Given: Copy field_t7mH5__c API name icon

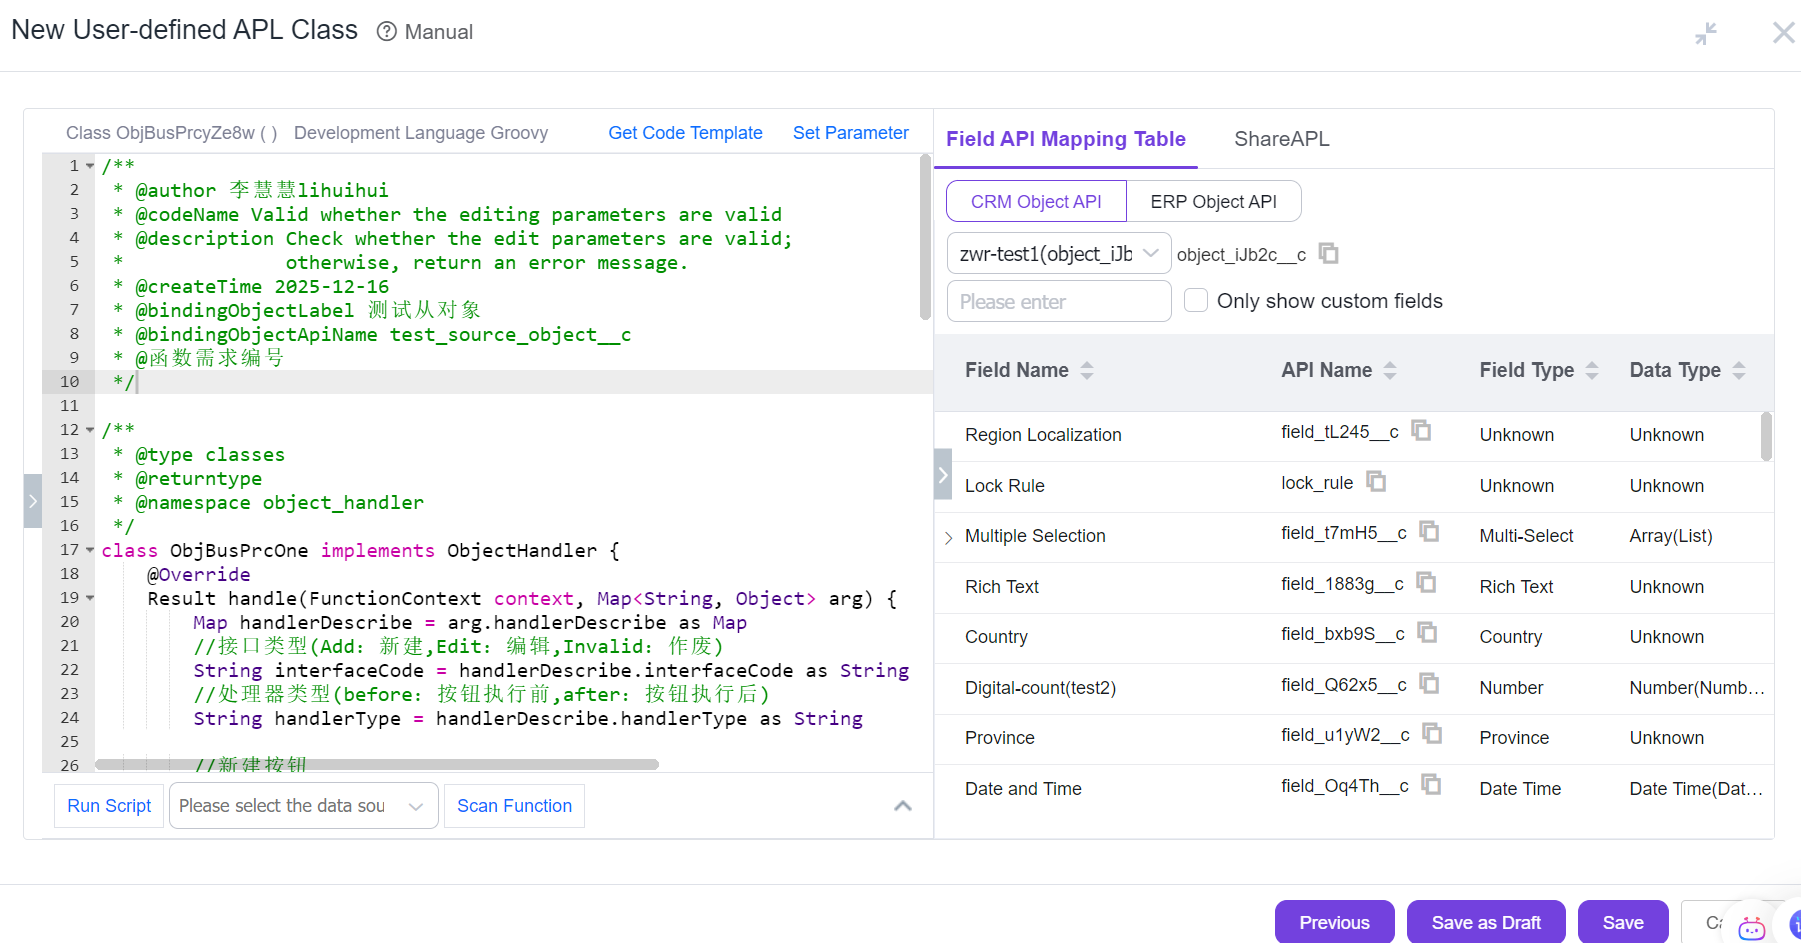Looking at the screenshot, I should pos(1429,532).
